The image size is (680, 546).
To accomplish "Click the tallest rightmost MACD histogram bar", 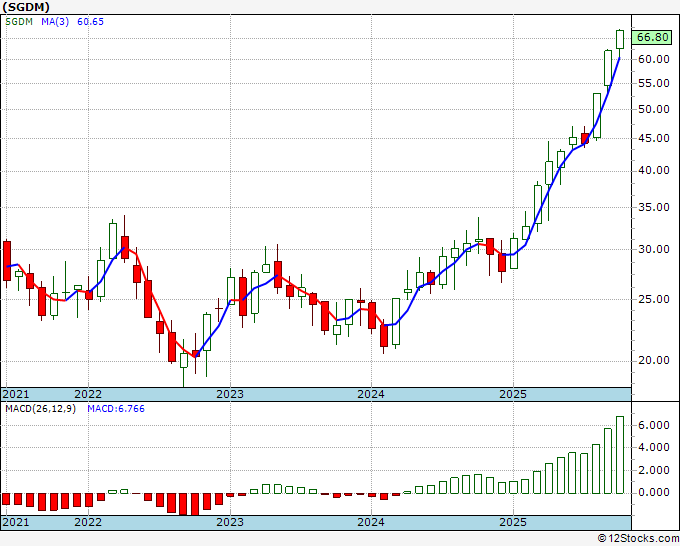I will pos(620,455).
